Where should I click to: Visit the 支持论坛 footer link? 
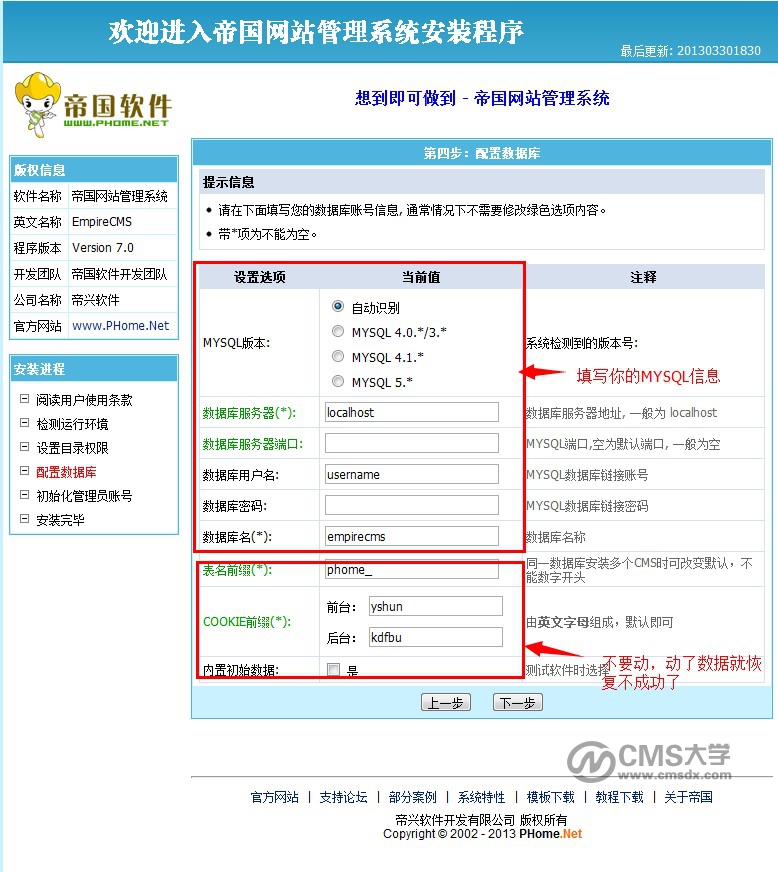click(x=343, y=797)
